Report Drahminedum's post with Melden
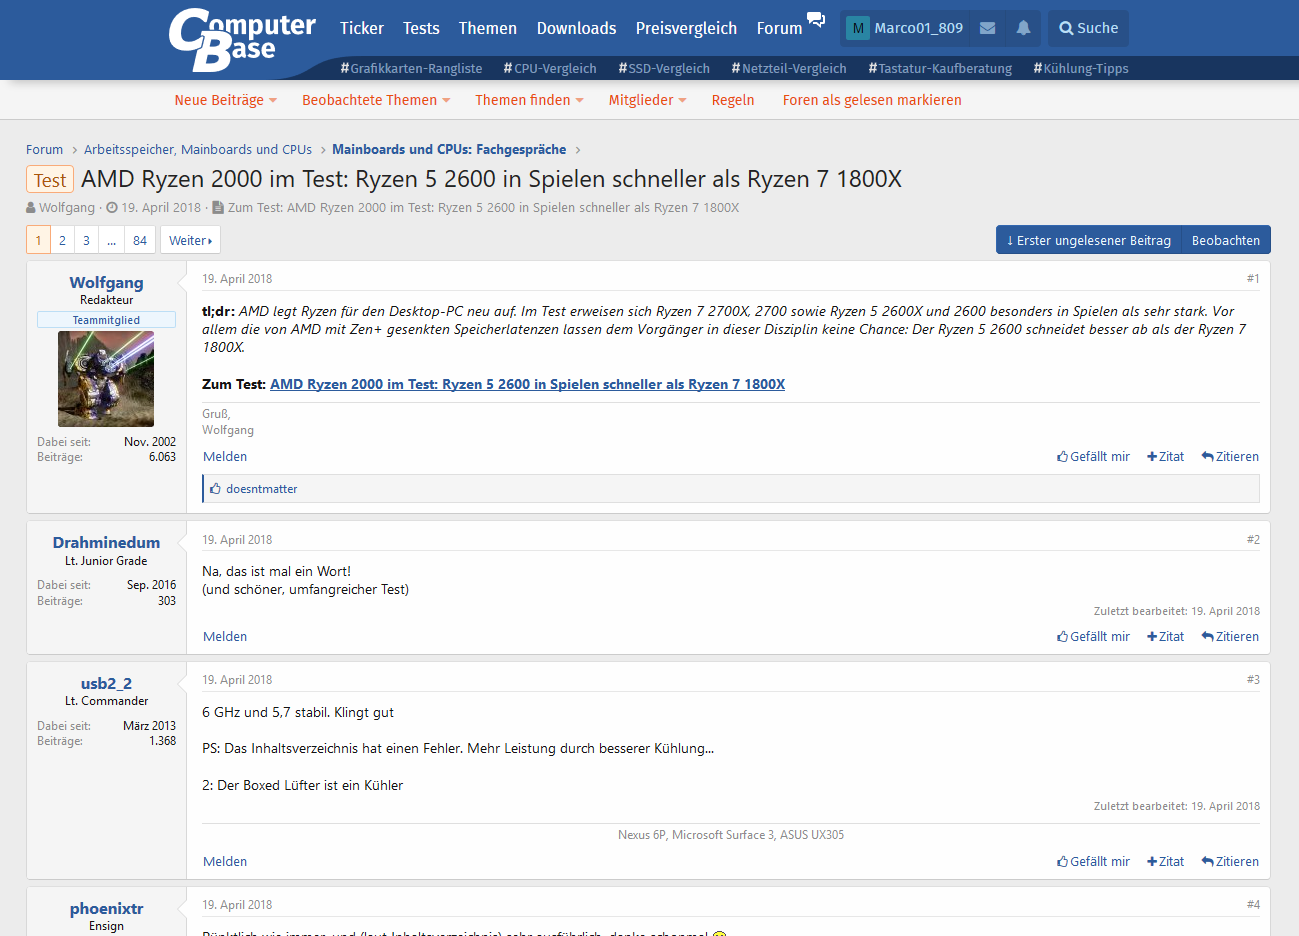 pyautogui.click(x=225, y=637)
